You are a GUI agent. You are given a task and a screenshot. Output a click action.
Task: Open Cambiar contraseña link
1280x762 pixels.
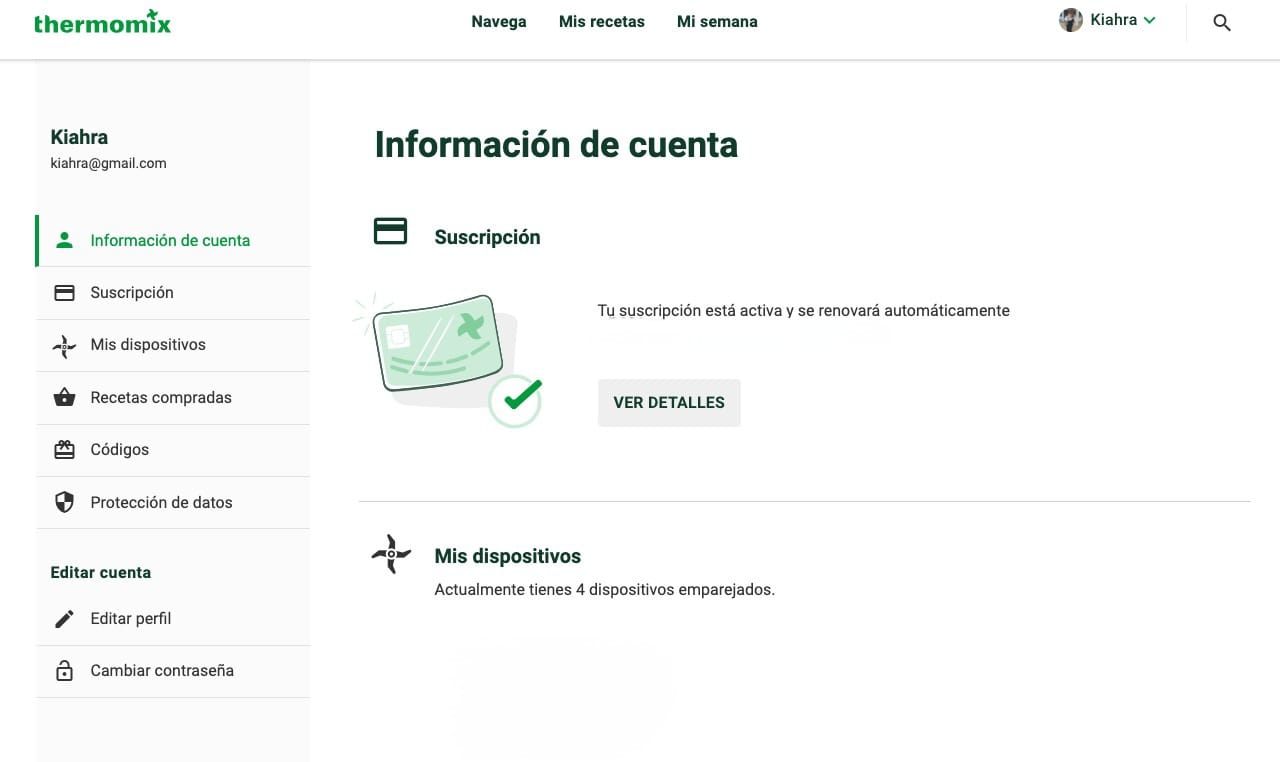[x=162, y=671]
